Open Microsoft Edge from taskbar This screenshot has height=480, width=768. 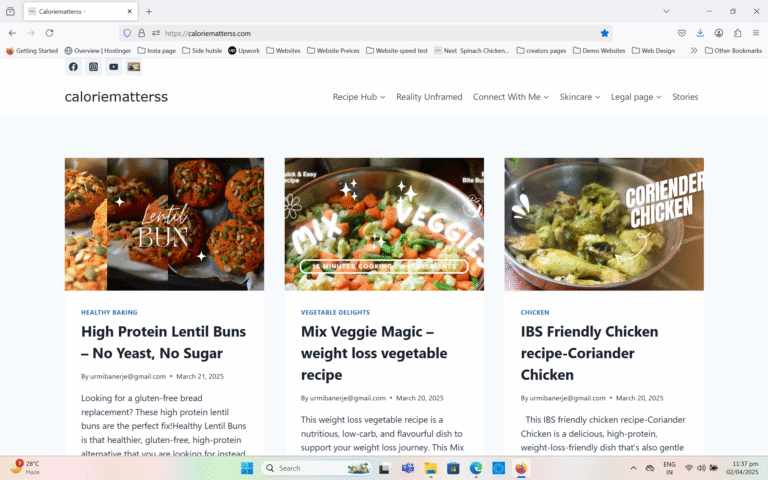(x=476, y=468)
